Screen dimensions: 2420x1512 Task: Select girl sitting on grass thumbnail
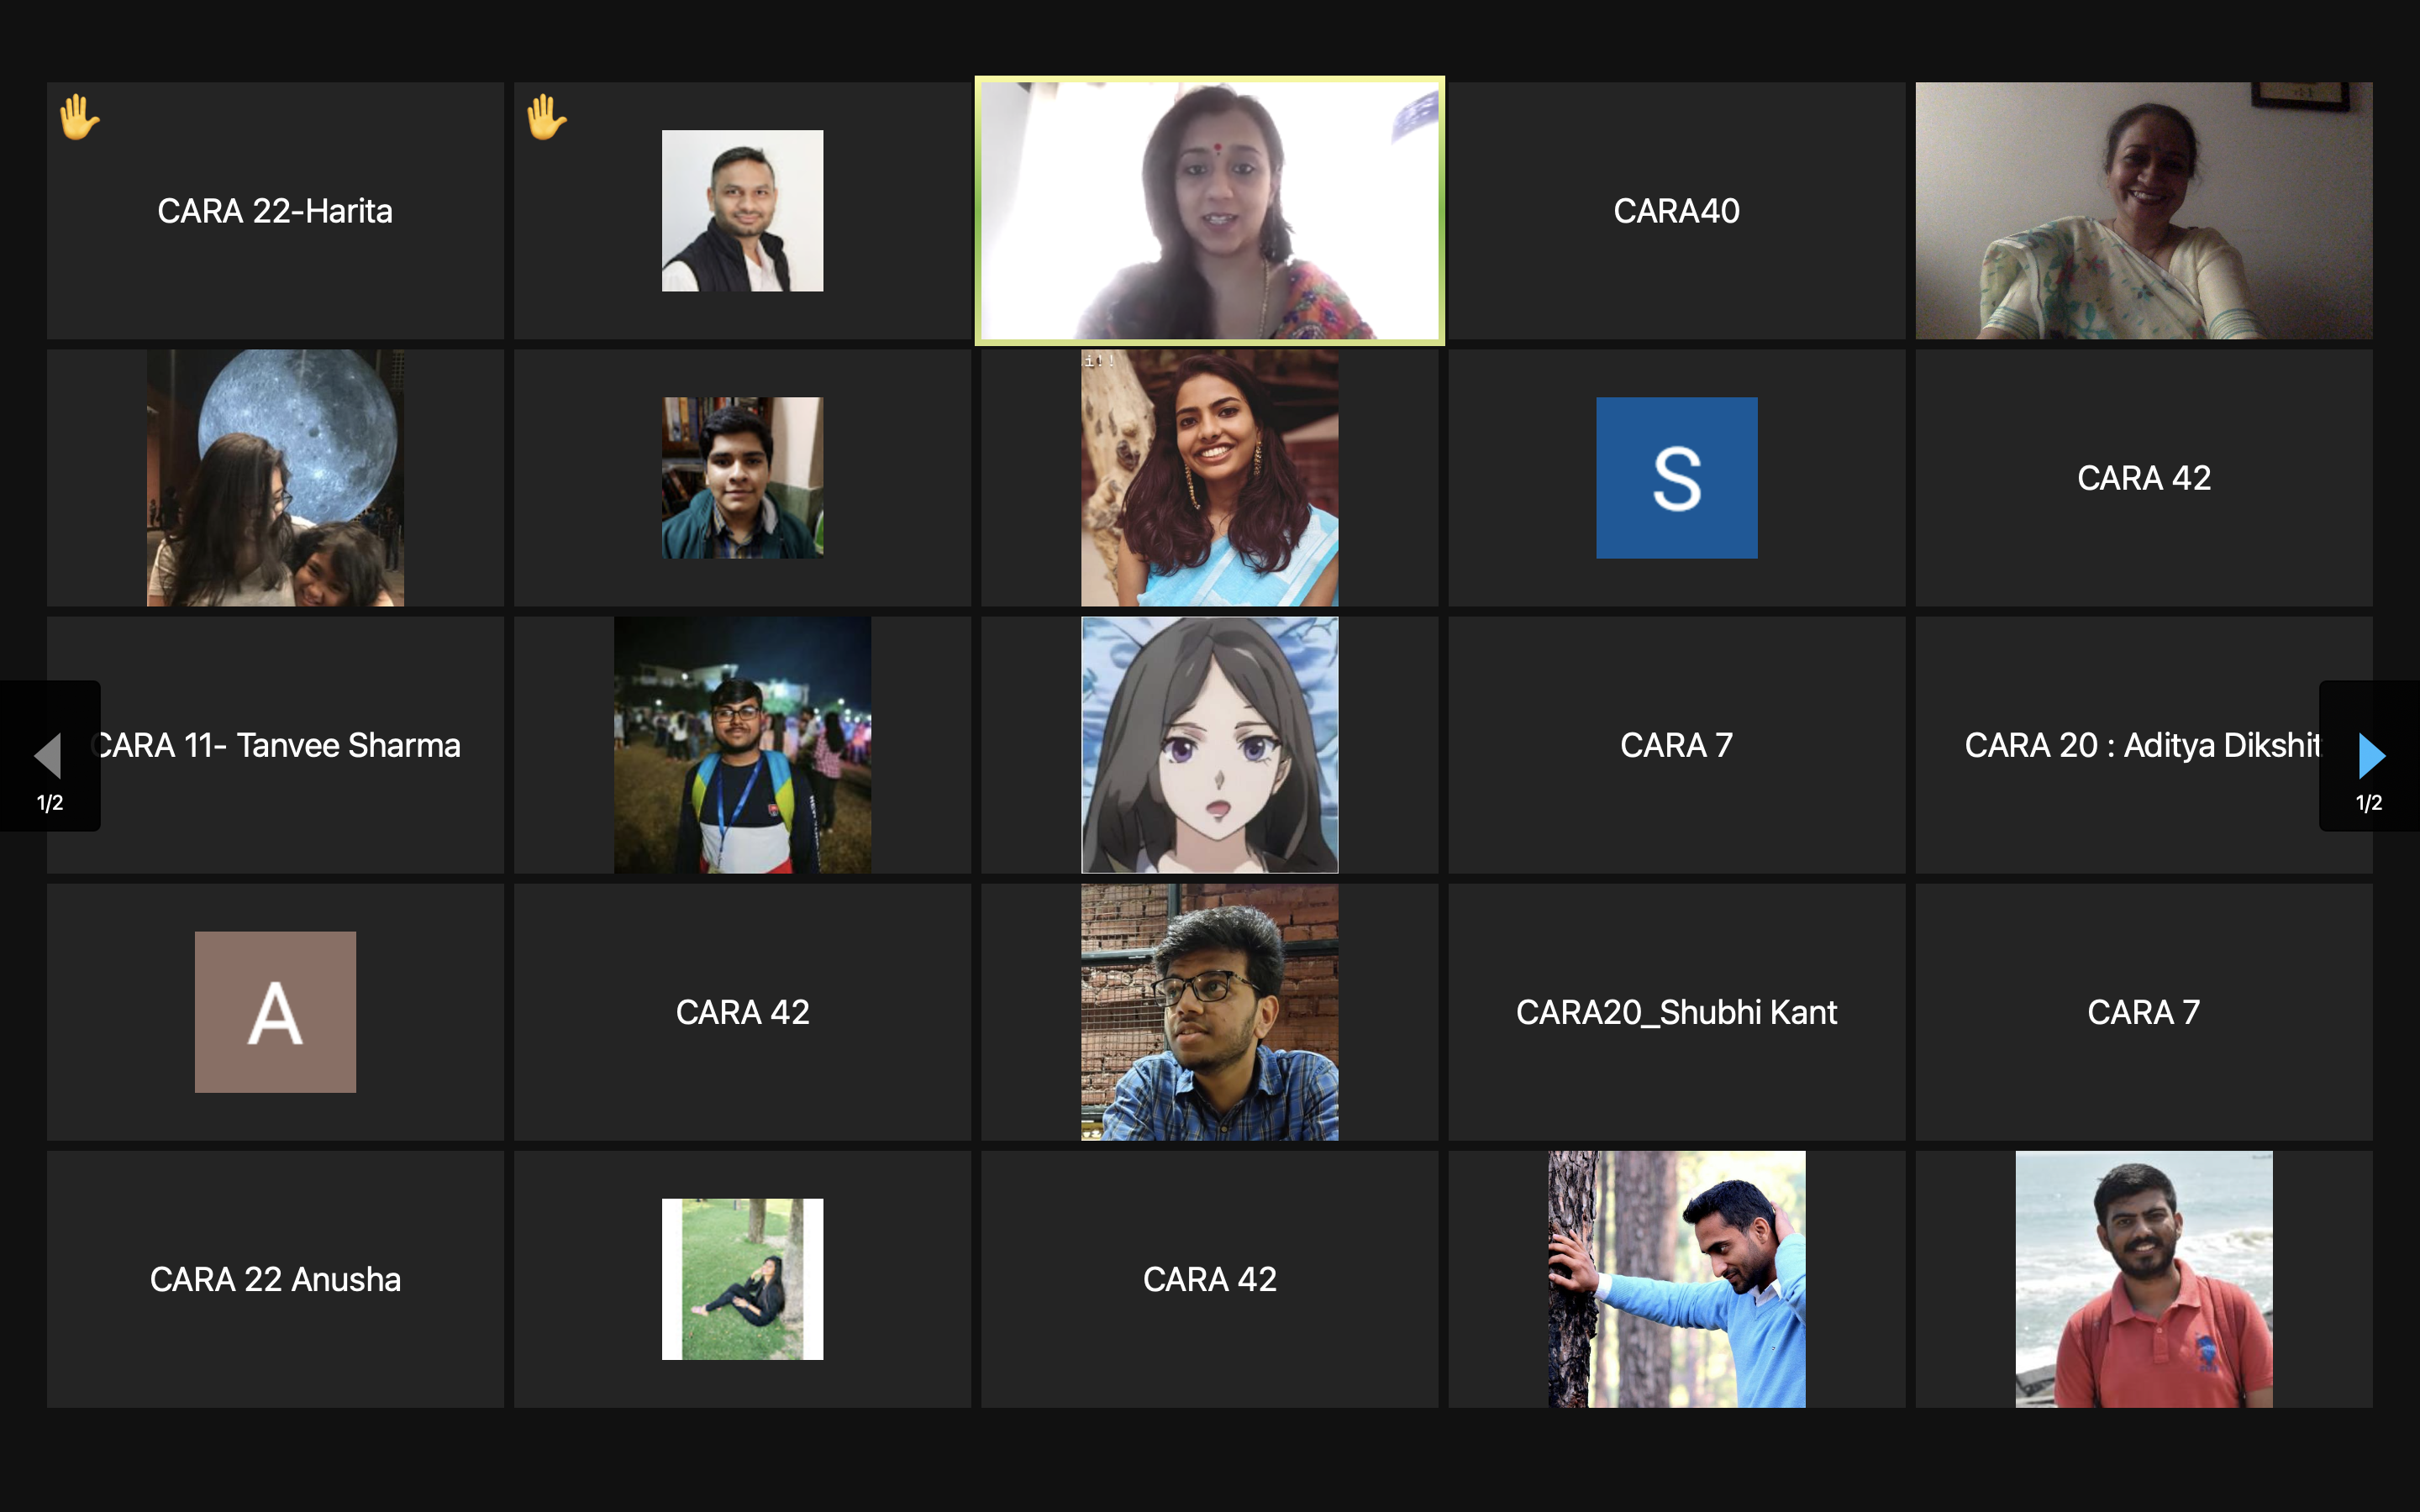click(x=742, y=1279)
